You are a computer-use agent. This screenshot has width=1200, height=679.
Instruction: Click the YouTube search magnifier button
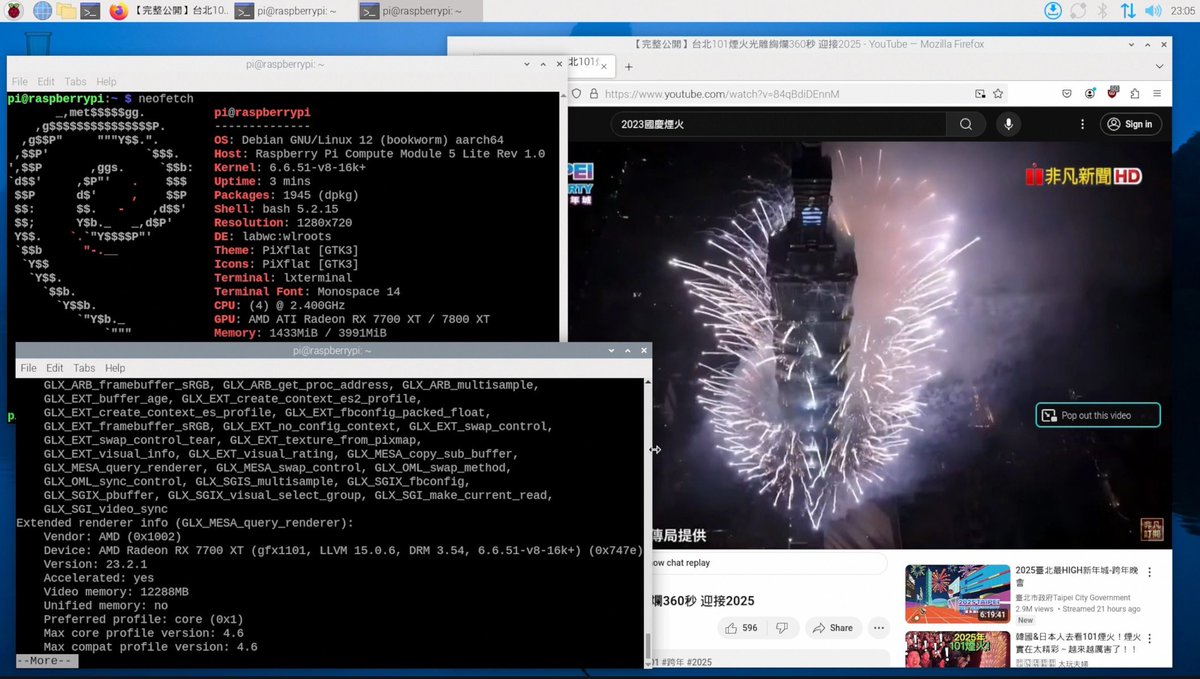click(966, 124)
